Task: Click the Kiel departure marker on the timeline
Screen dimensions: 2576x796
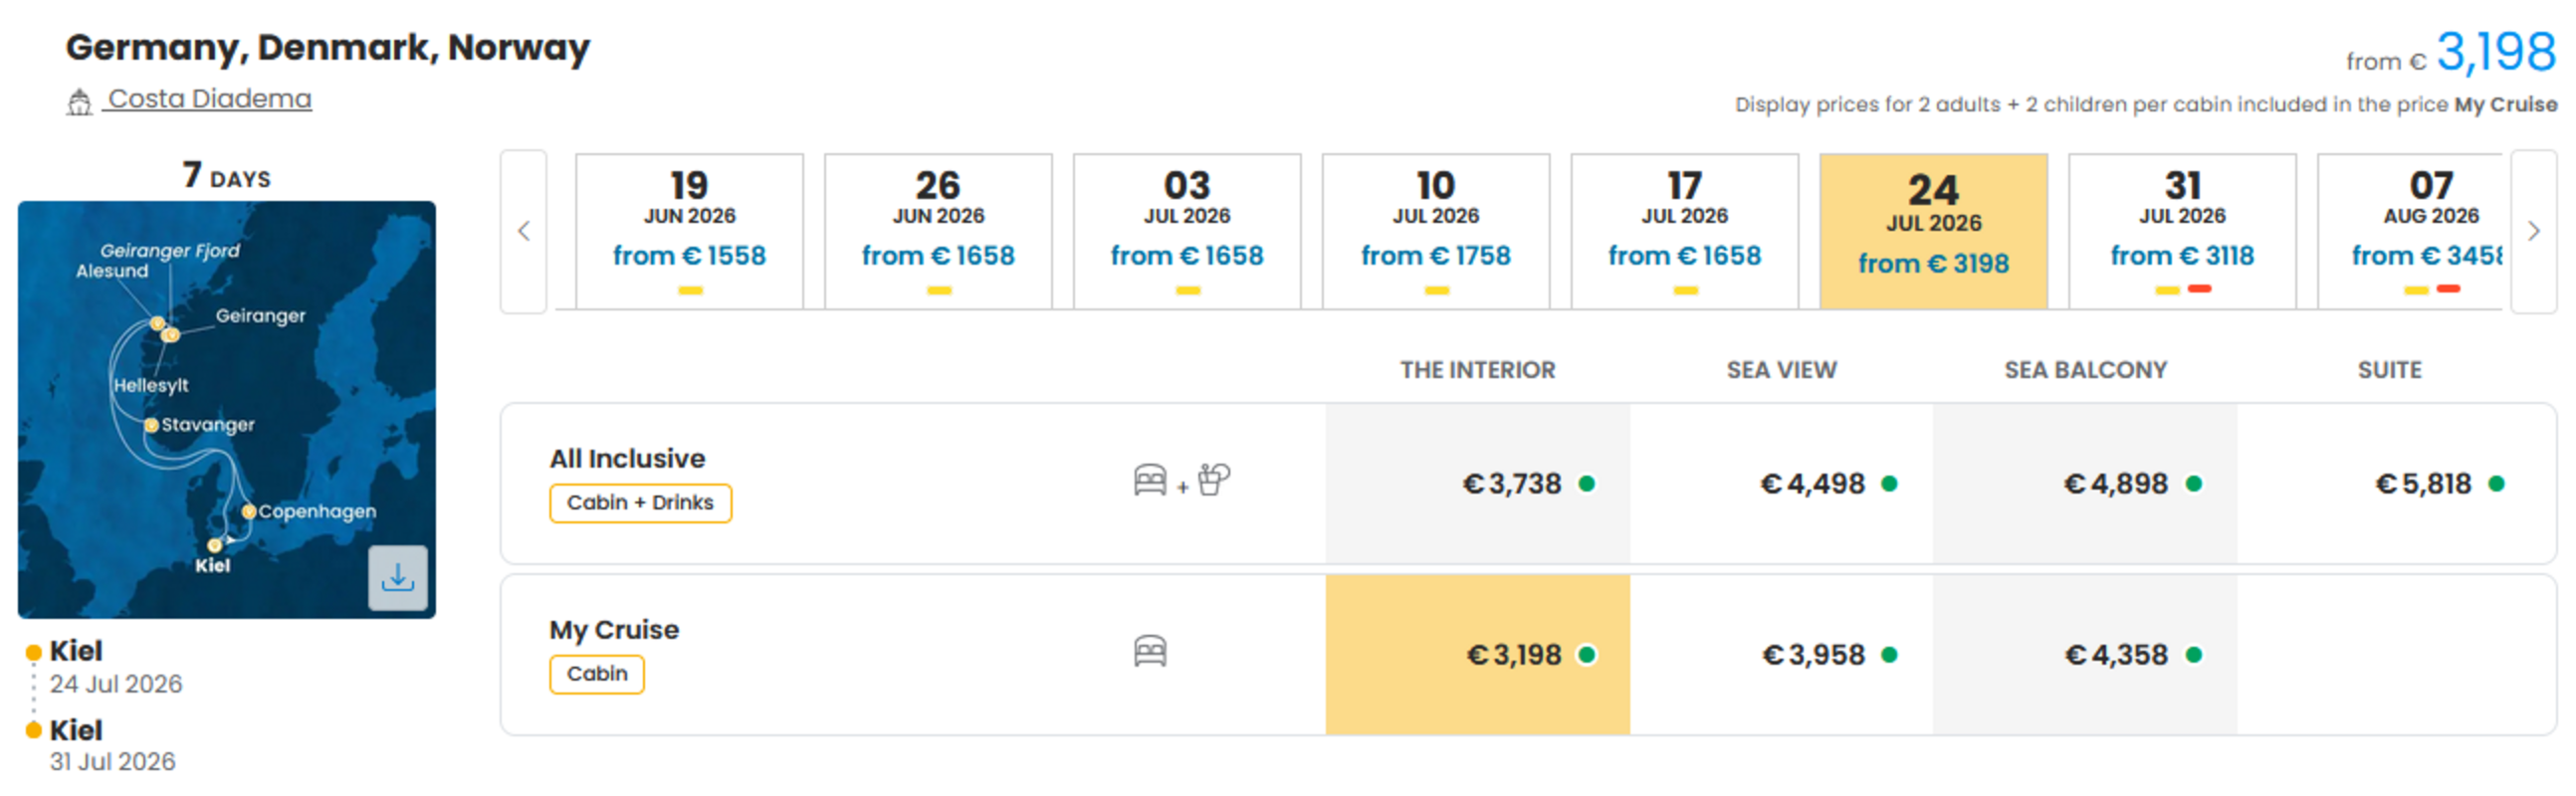Action: point(33,653)
